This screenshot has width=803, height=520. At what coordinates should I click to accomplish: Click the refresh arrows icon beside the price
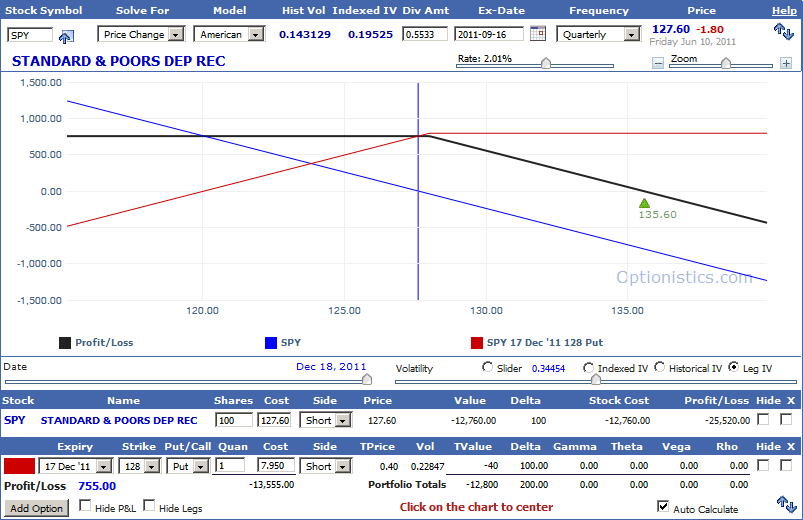coord(784,31)
